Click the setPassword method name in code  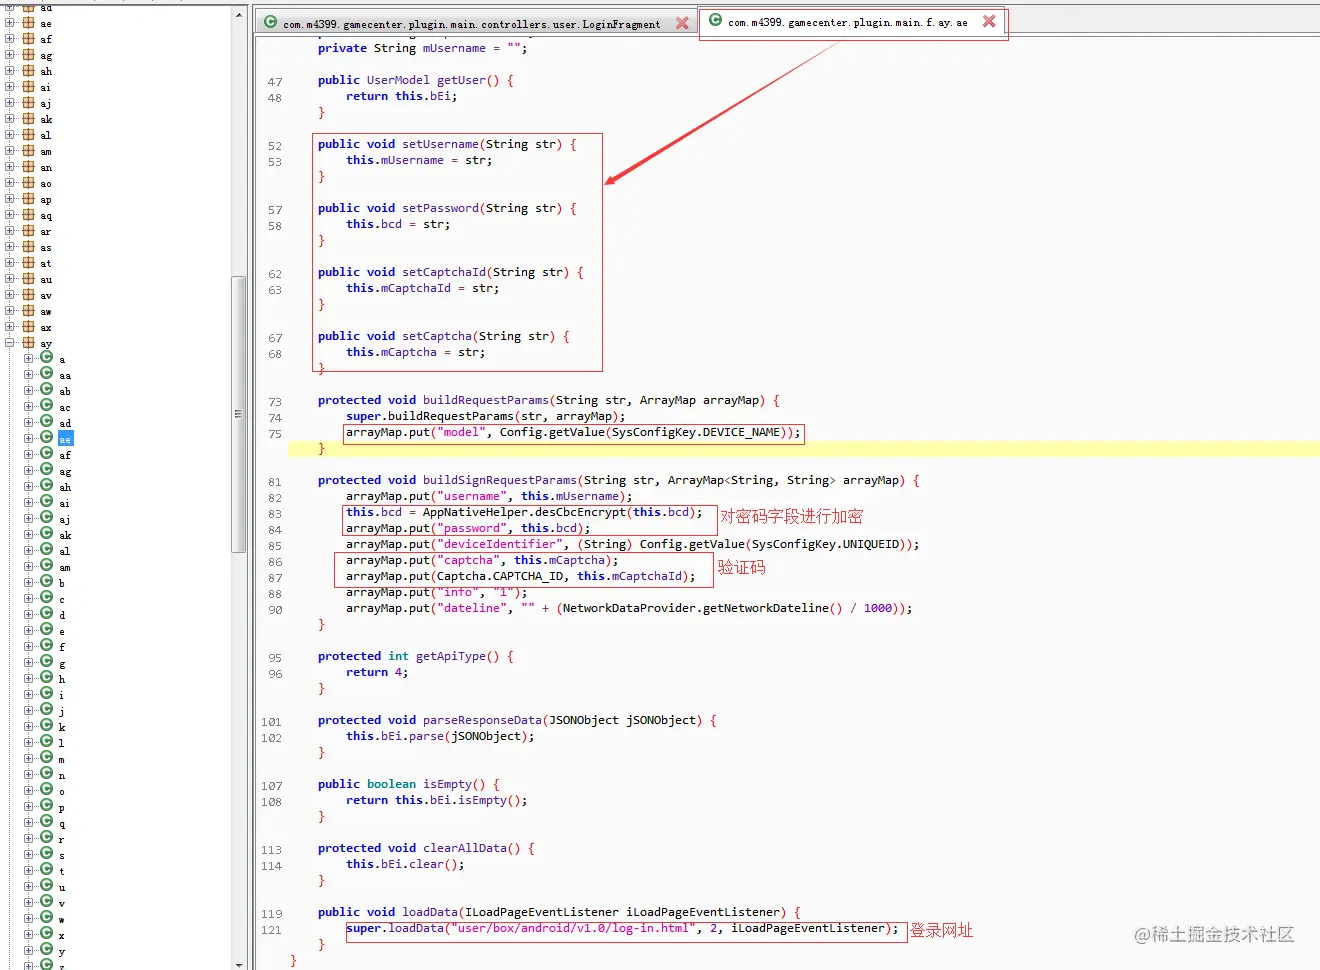click(440, 208)
